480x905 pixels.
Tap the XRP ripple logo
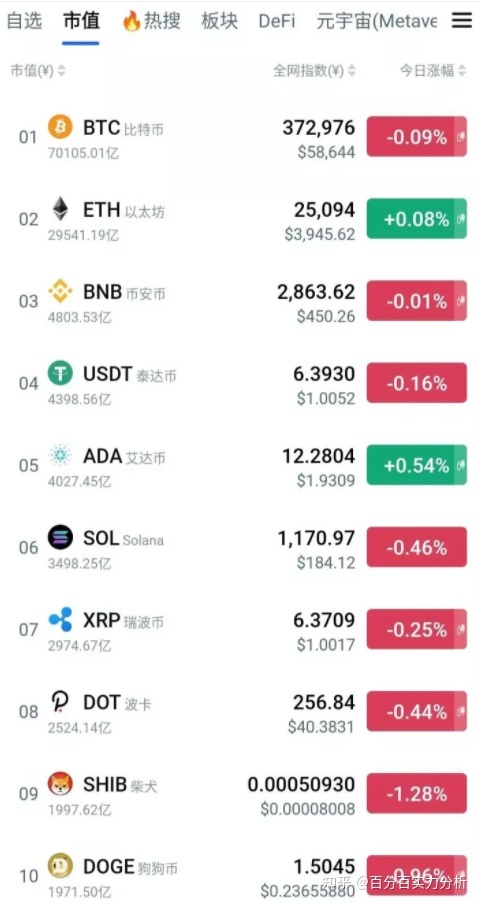click(60, 619)
